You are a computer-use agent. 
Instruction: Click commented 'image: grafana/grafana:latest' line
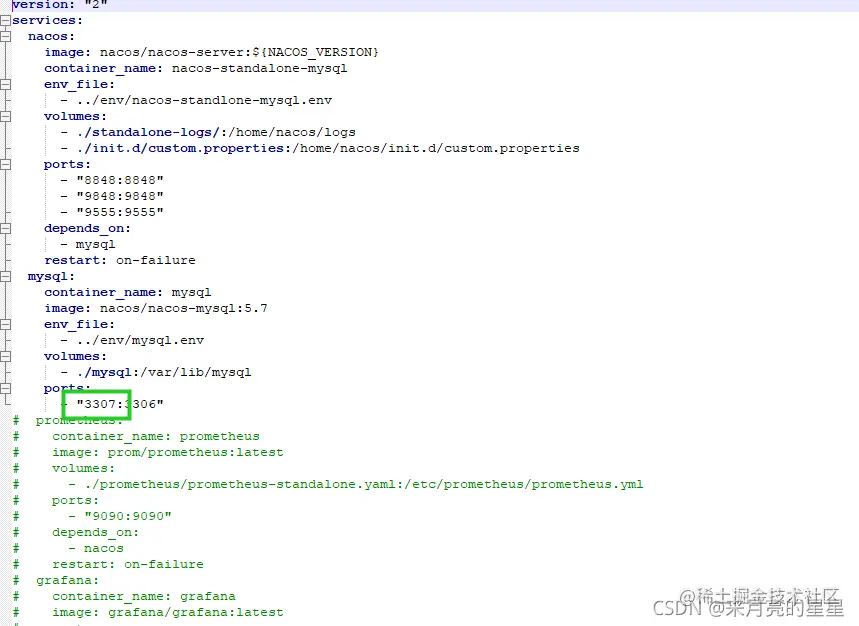[168, 612]
